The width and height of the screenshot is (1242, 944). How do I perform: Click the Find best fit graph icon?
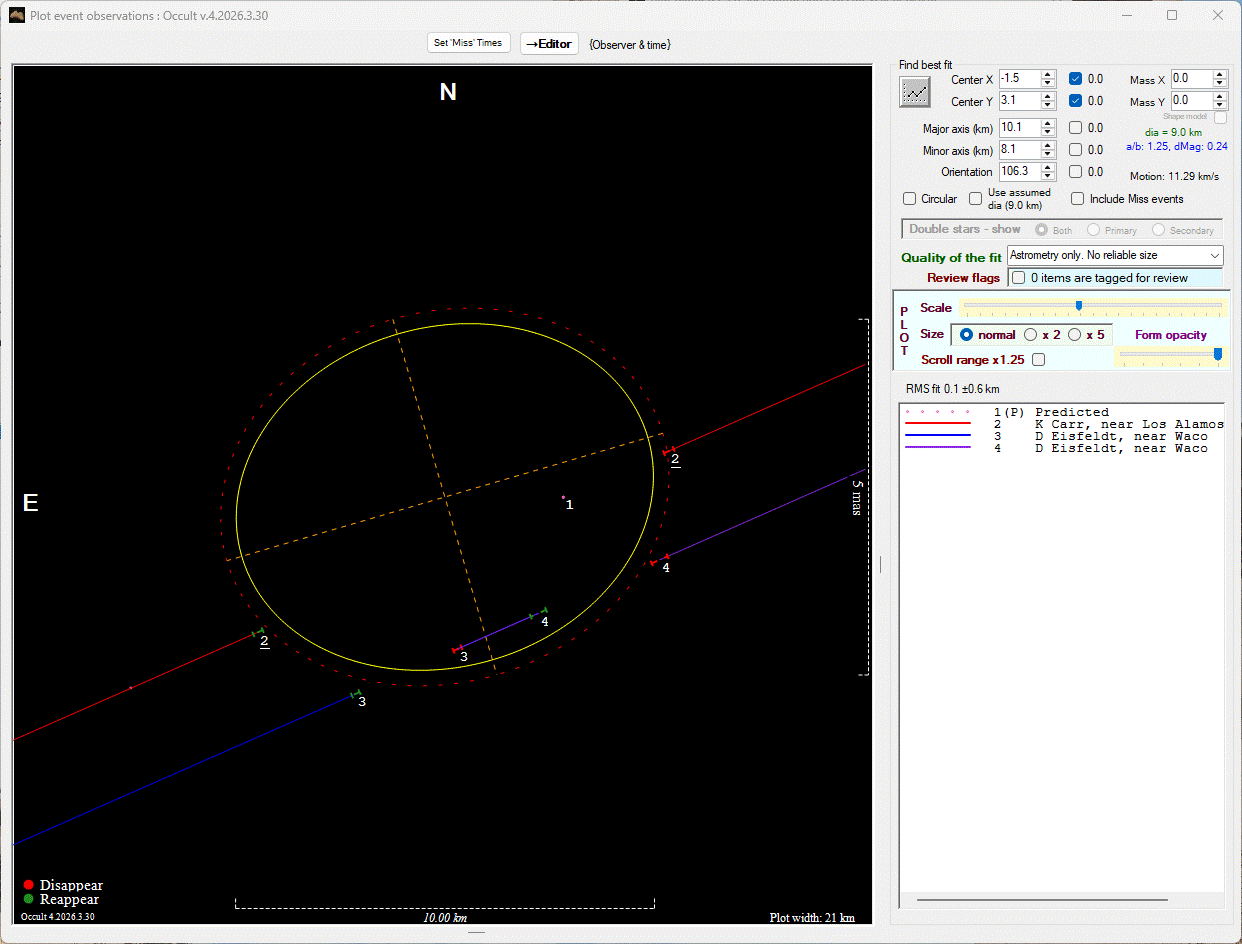(915, 92)
